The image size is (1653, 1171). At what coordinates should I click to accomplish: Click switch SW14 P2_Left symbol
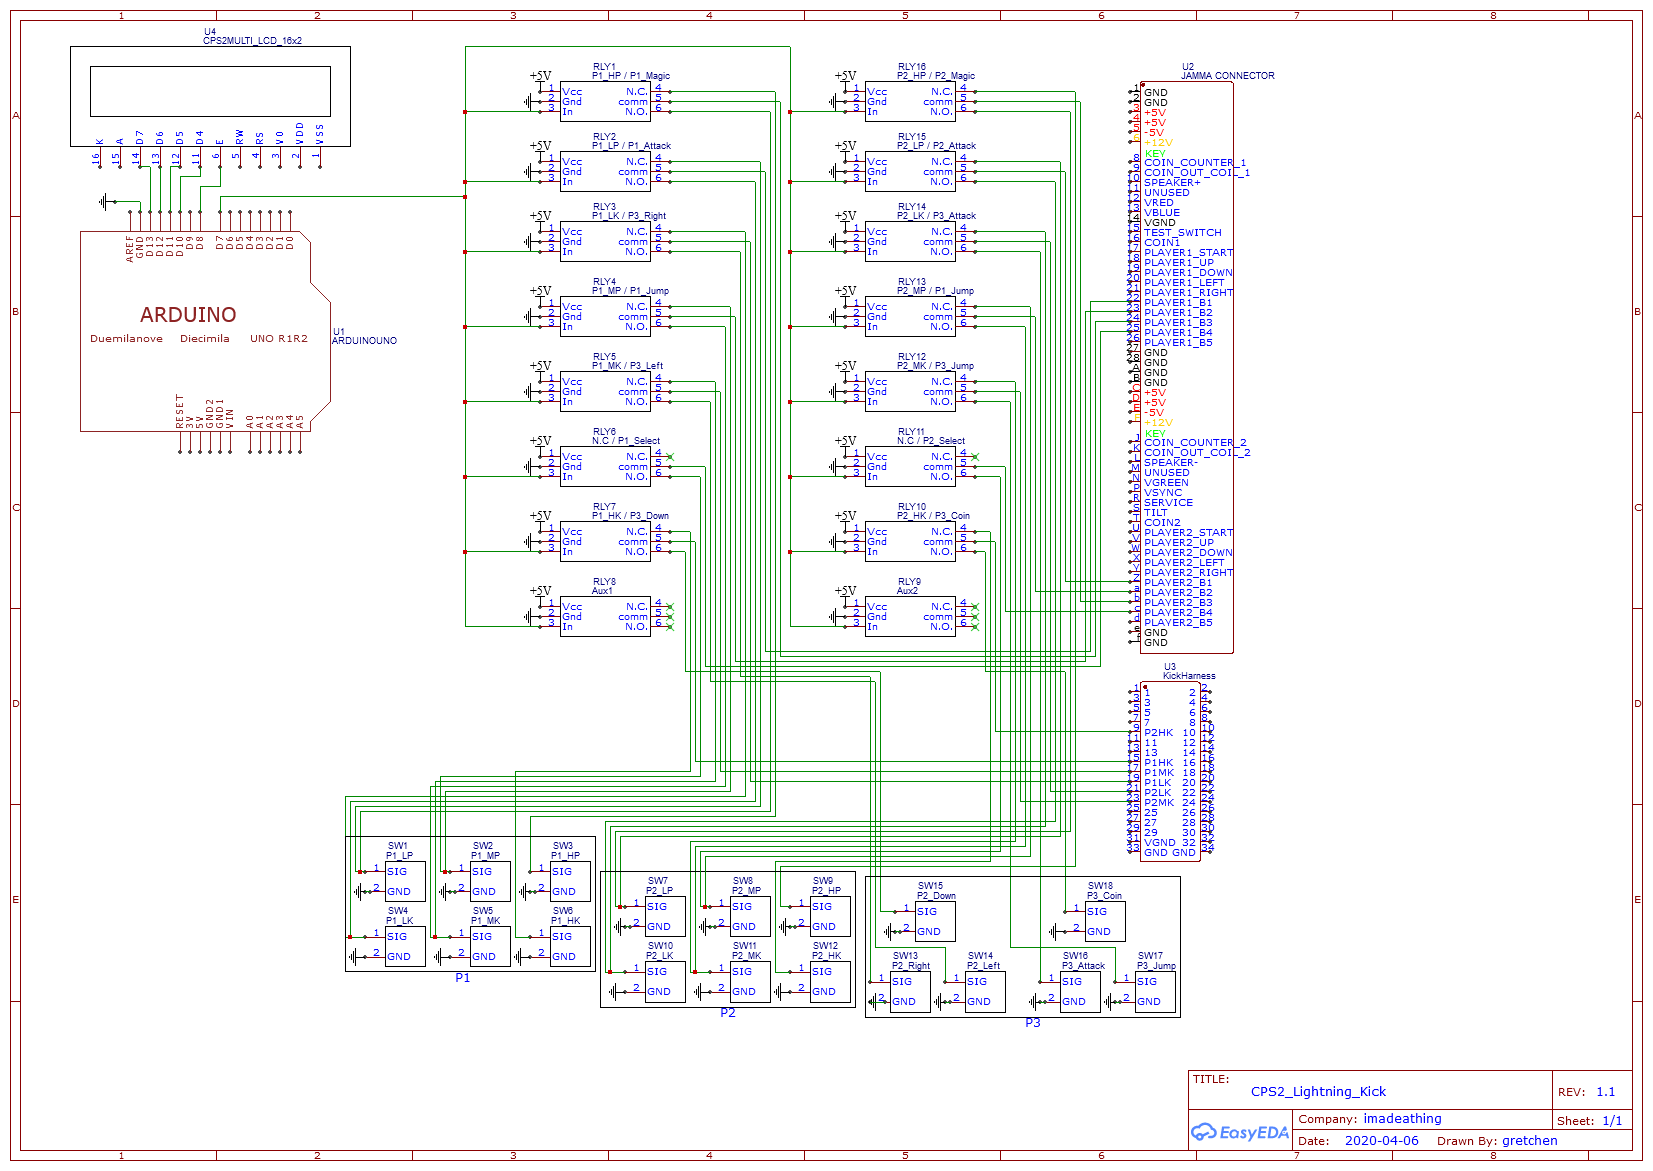(985, 991)
